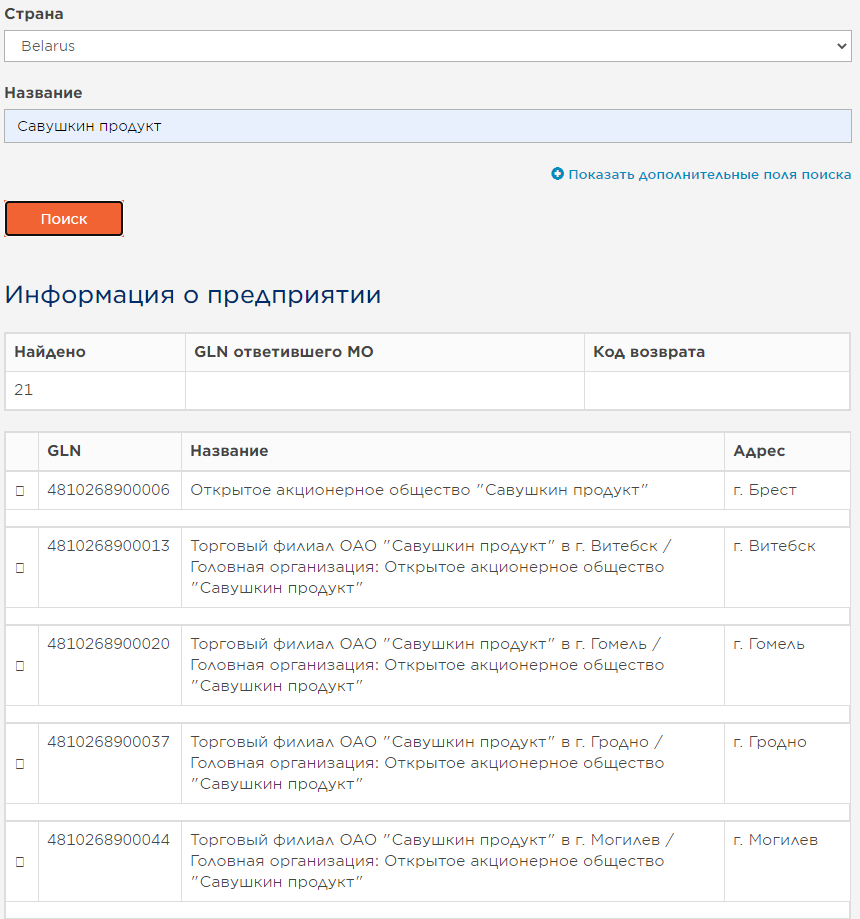Viewport: 860px width, 919px height.
Task: Click the 'Адрес' column header
Action: (x=758, y=451)
